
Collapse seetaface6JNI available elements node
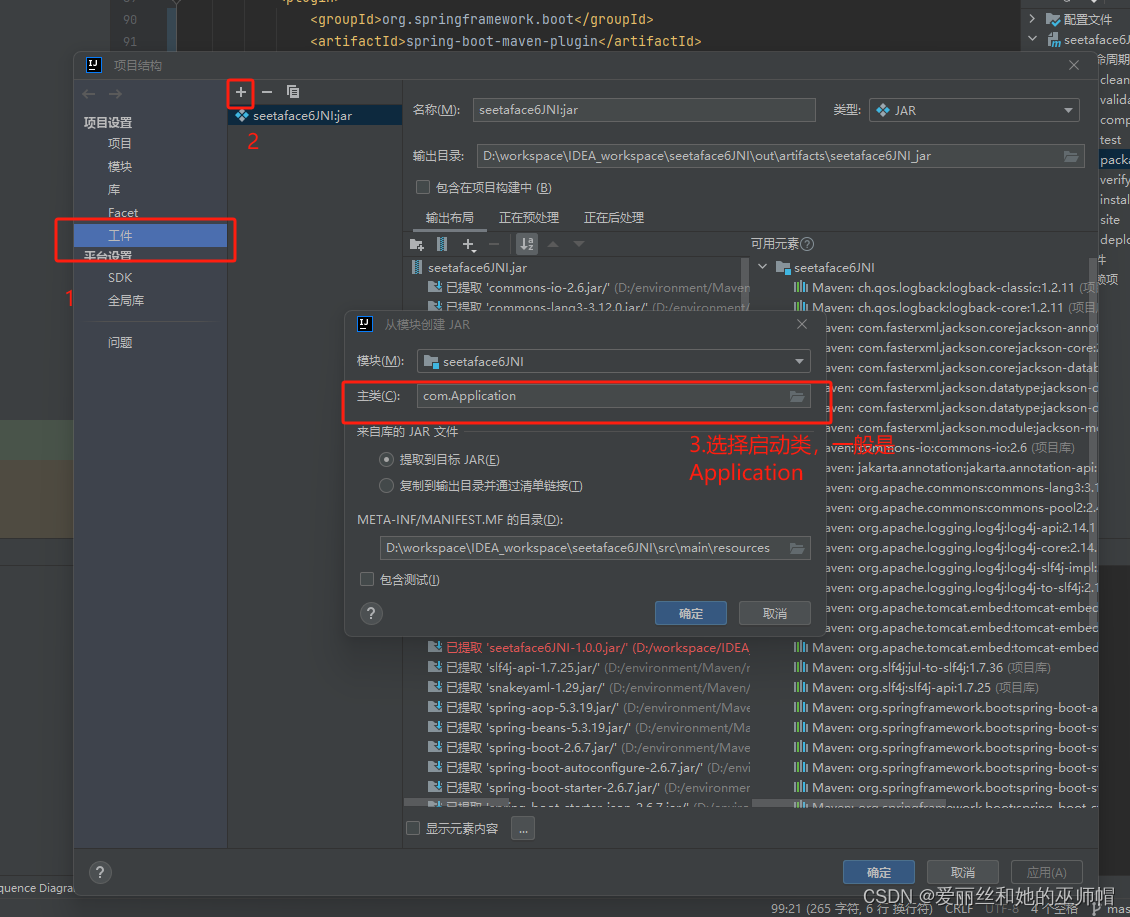click(x=762, y=267)
